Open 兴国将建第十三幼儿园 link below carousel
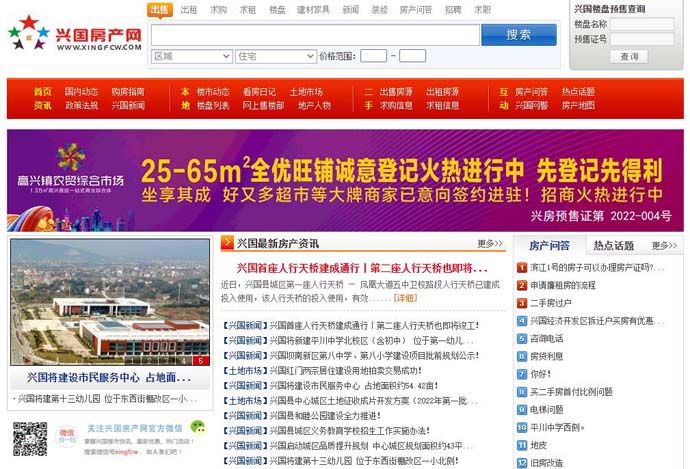 [x=107, y=399]
